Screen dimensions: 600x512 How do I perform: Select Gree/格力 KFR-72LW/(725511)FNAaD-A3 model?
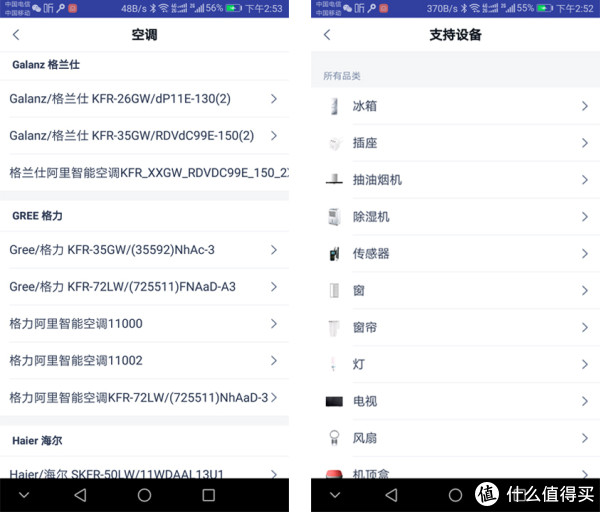click(144, 287)
